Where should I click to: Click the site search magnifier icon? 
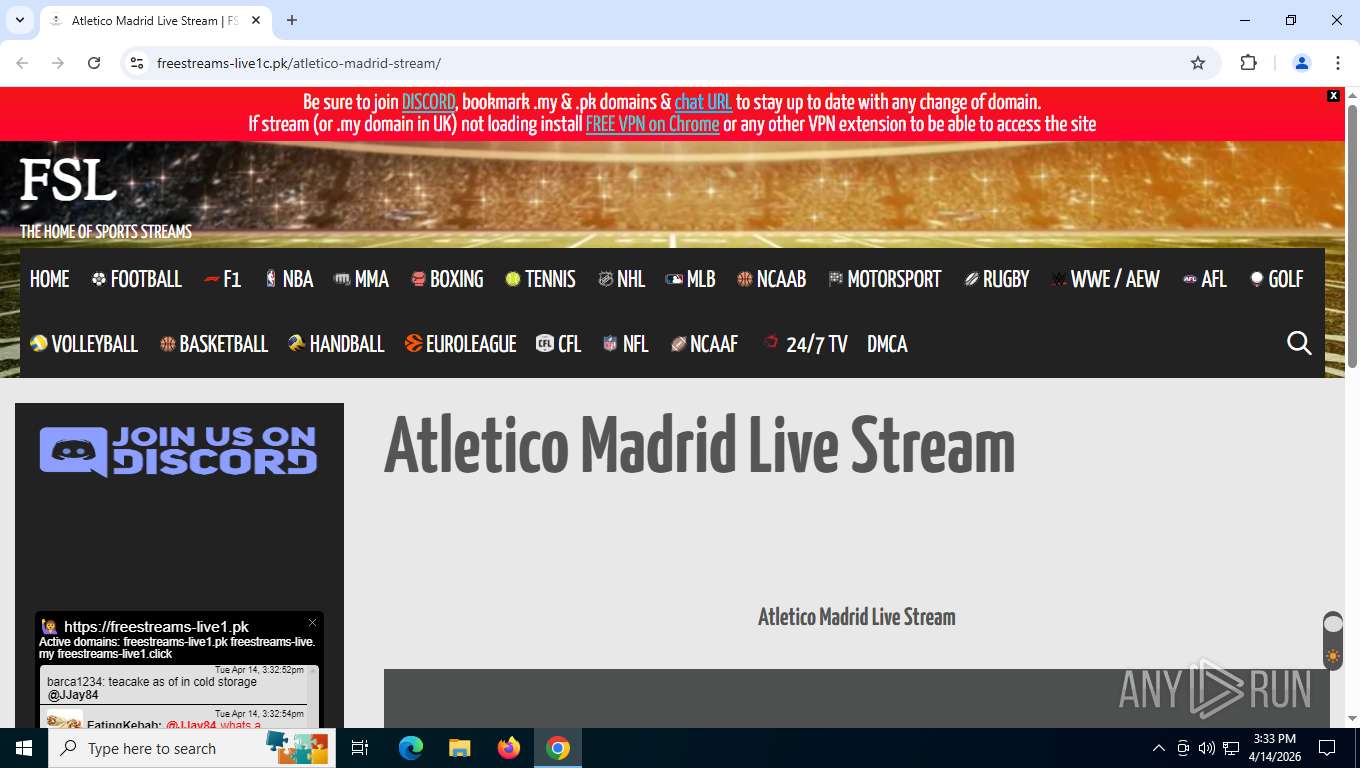click(1299, 344)
